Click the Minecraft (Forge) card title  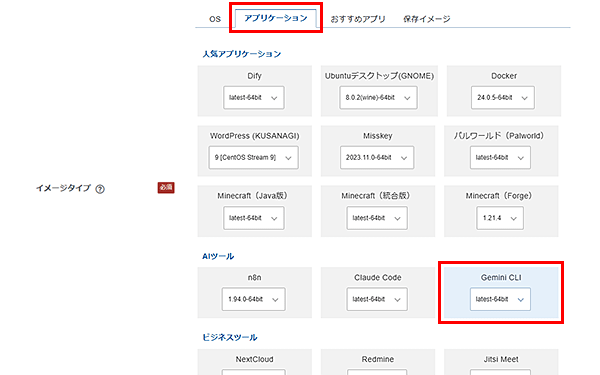coord(499,196)
